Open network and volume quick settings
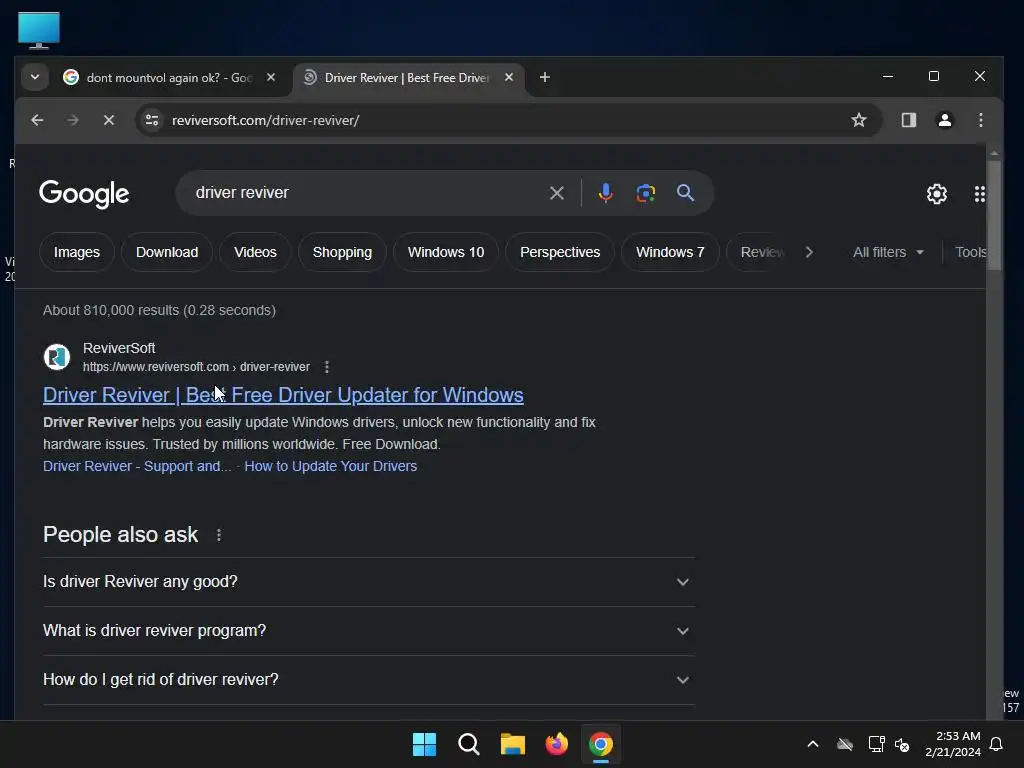 pyautogui.click(x=889, y=744)
